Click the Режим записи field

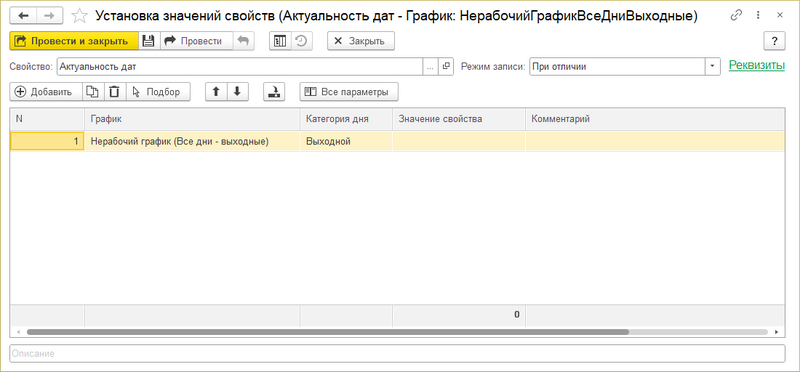(617, 66)
